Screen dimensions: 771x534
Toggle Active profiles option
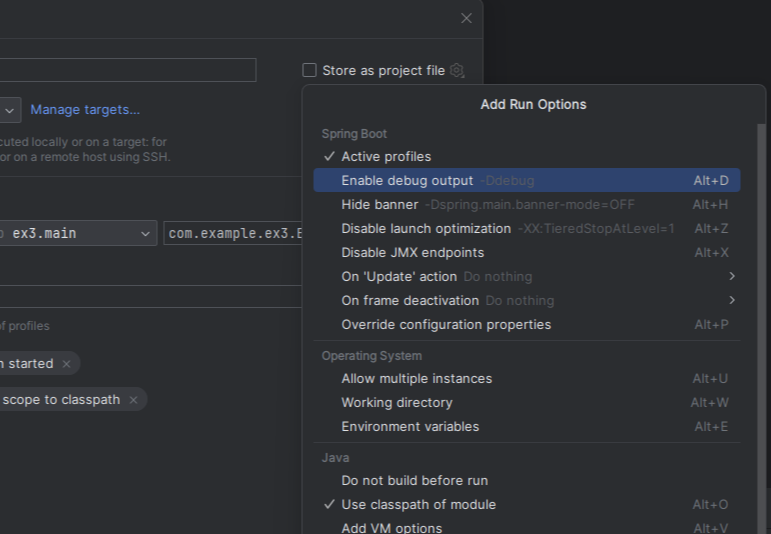point(527,156)
